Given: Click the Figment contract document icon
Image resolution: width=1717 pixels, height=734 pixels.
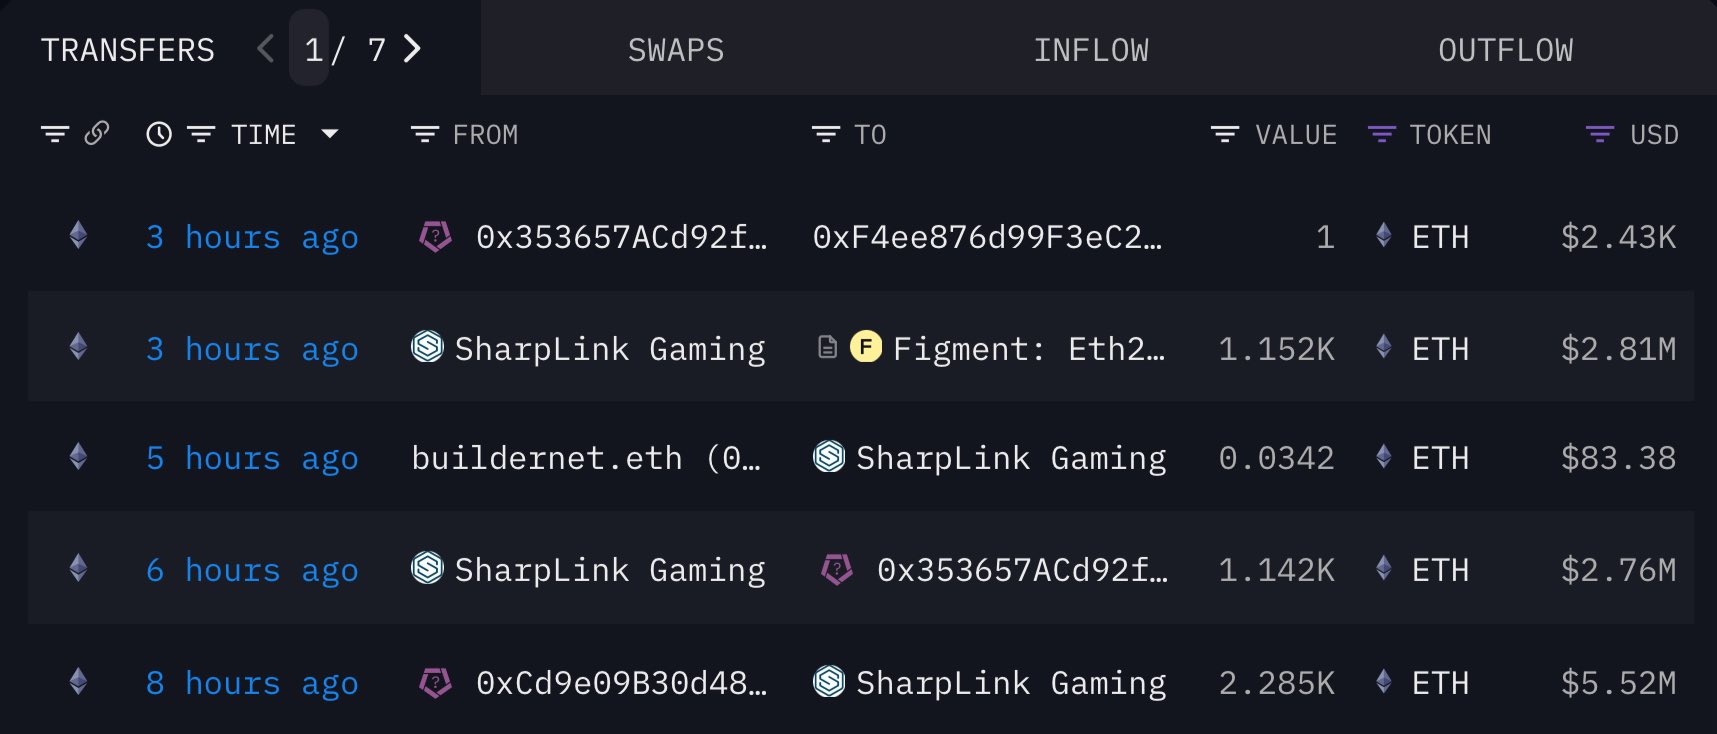Looking at the screenshot, I should [827, 348].
